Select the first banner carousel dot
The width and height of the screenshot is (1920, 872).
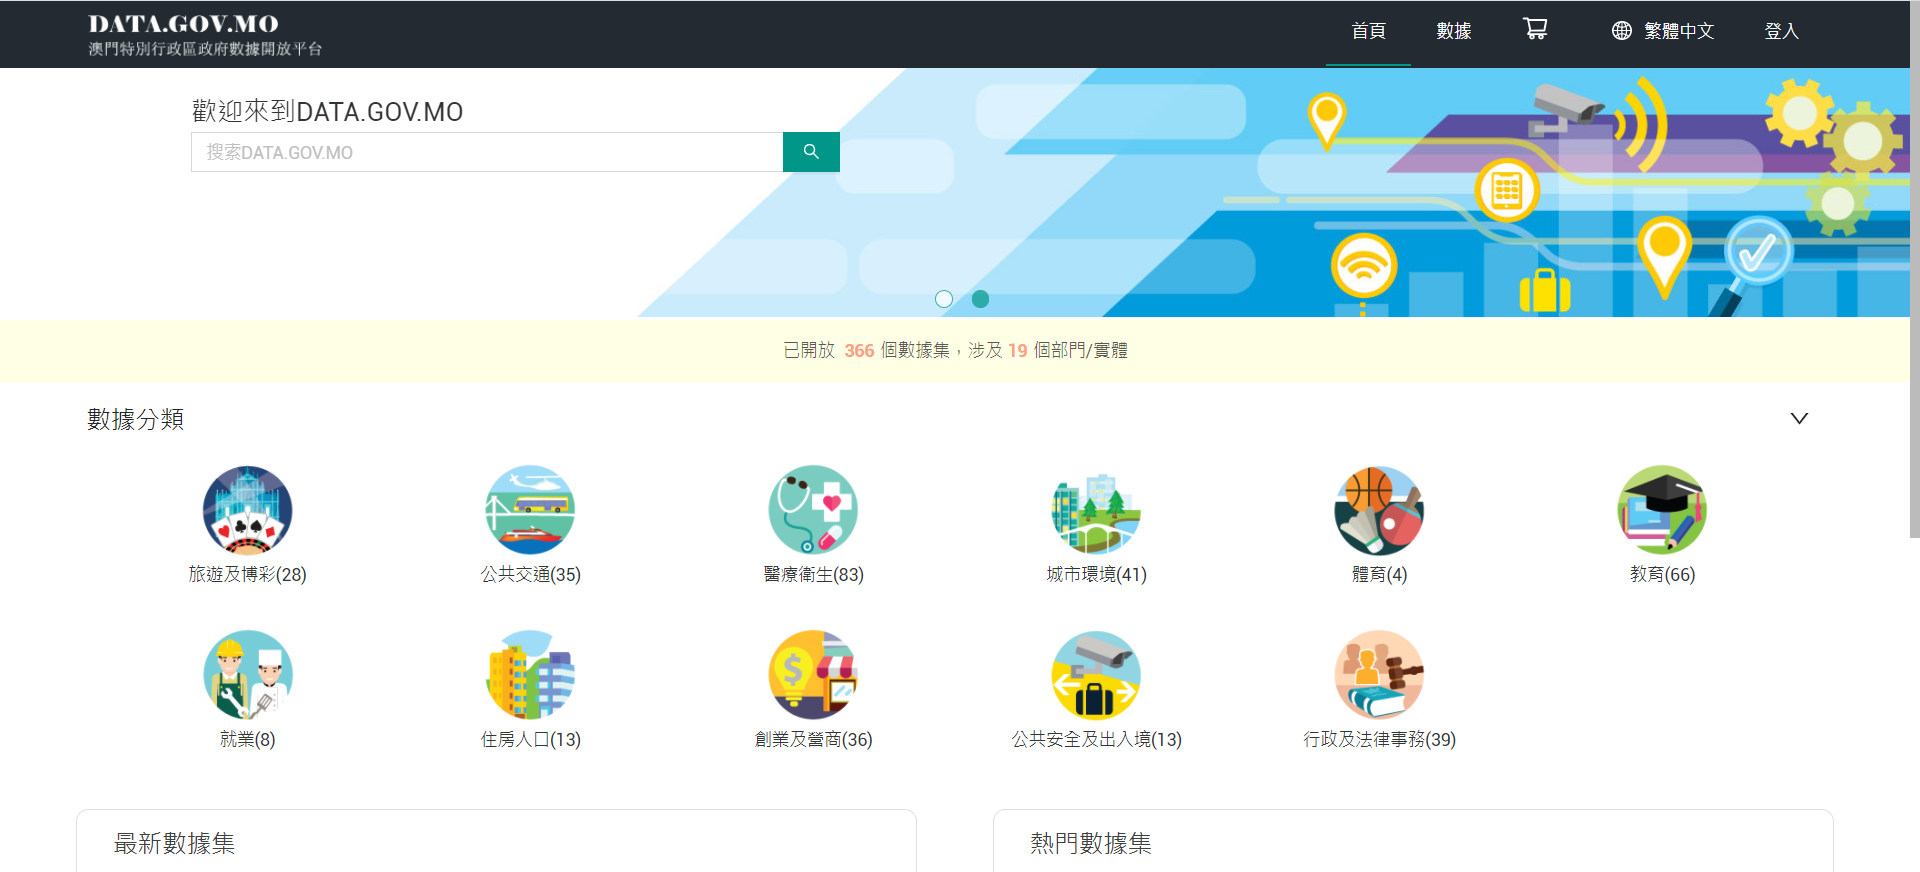click(944, 299)
